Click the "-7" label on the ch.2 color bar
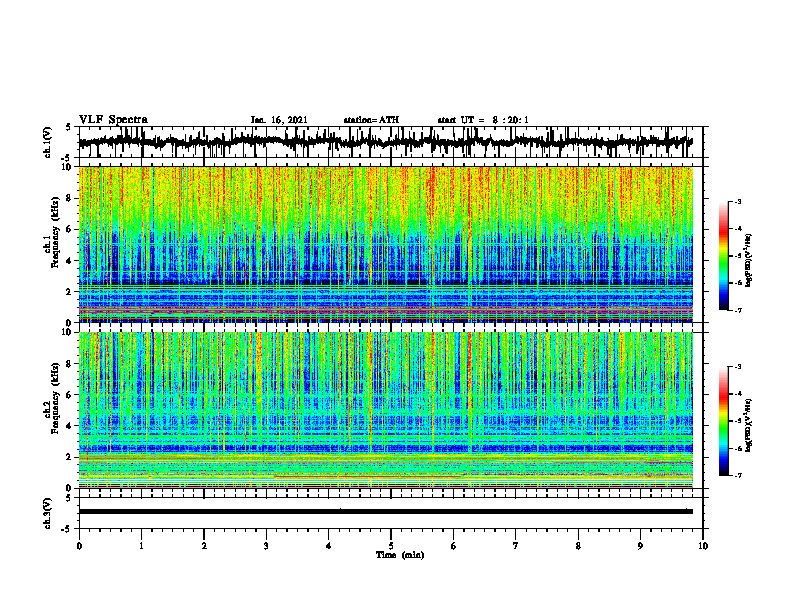 [x=737, y=476]
